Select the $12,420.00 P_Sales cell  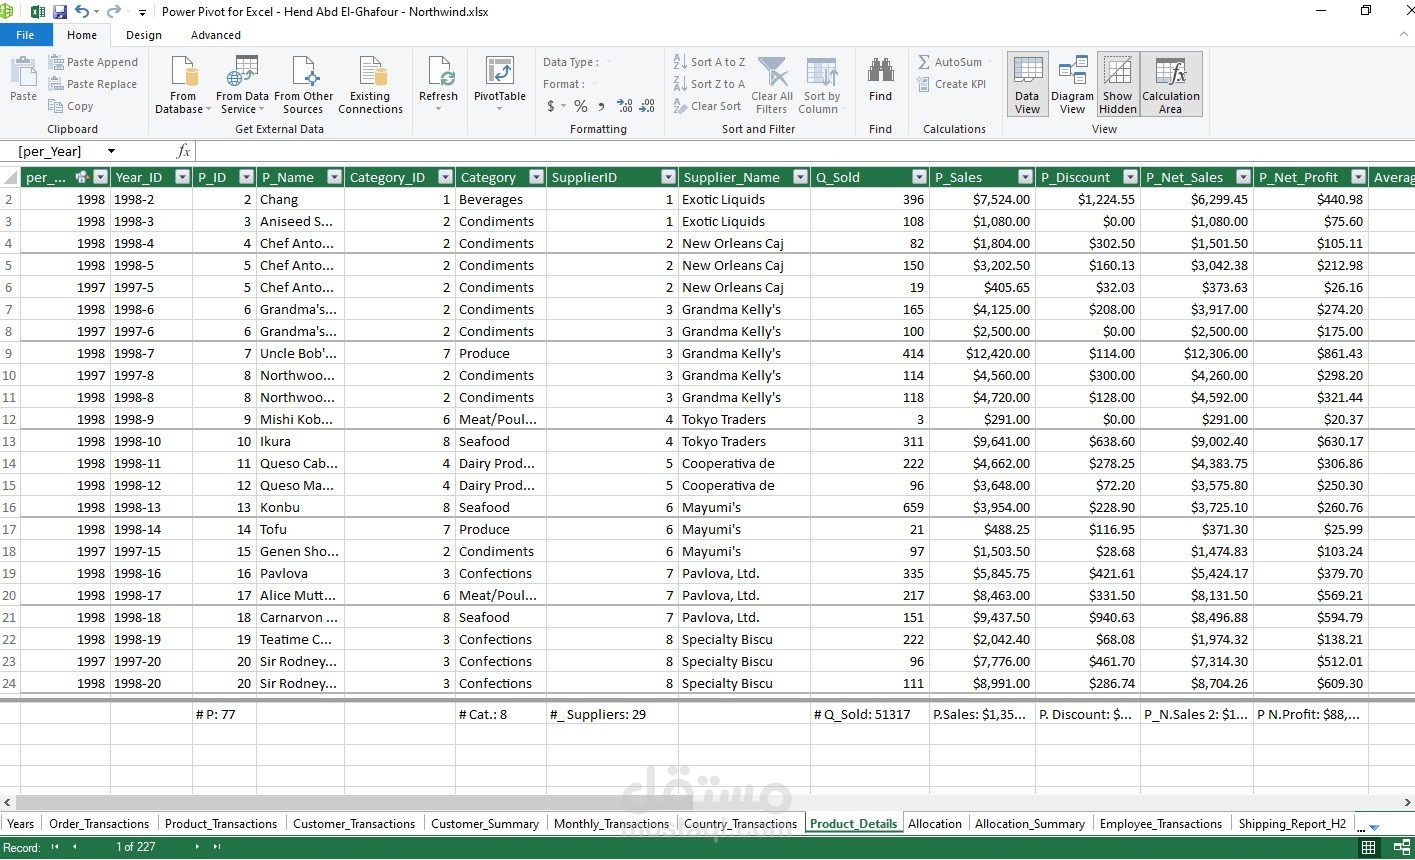[x=982, y=354]
